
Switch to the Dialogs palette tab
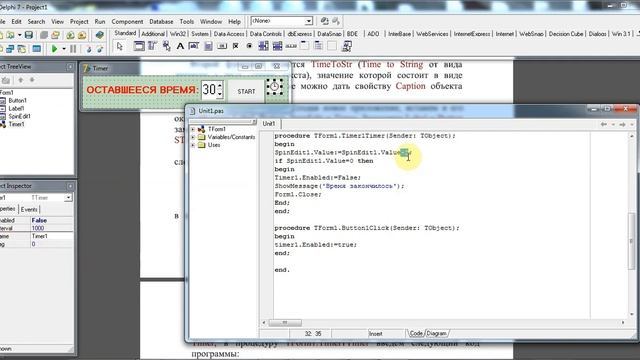tap(598, 34)
